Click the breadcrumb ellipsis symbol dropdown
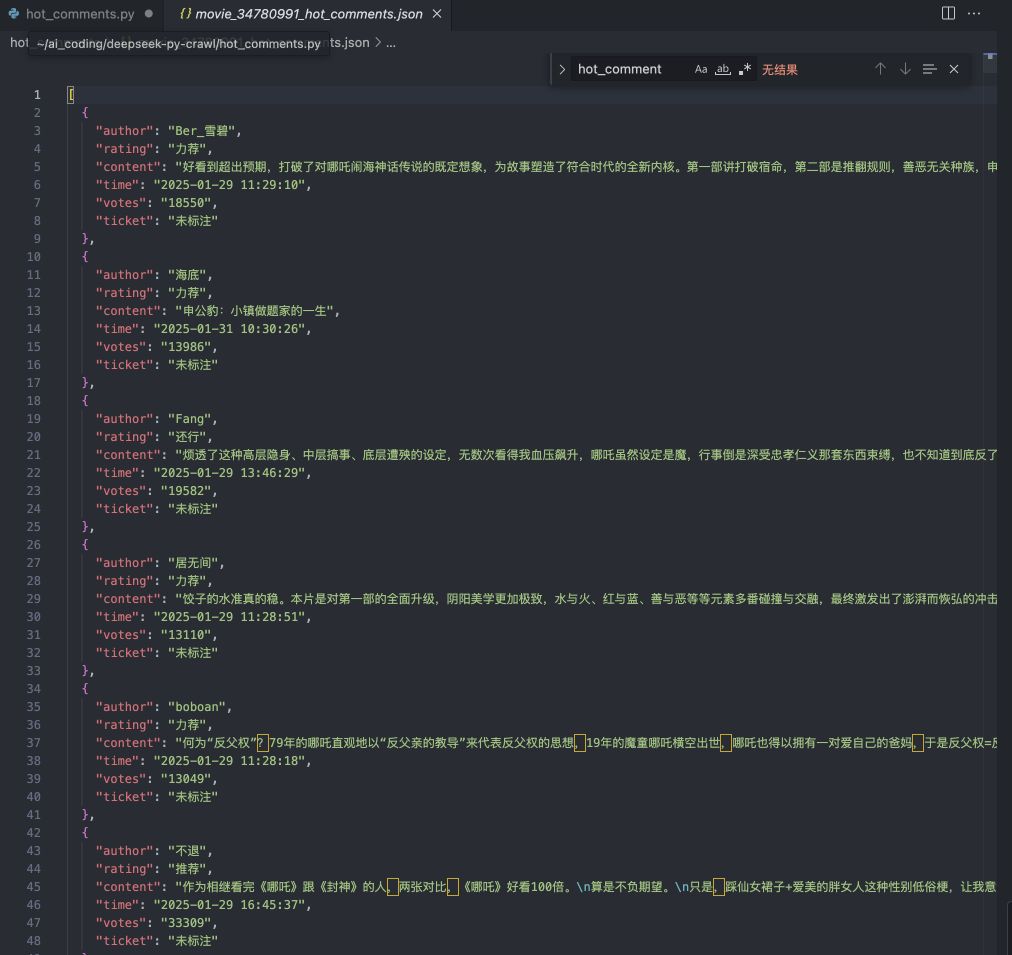 coord(391,43)
